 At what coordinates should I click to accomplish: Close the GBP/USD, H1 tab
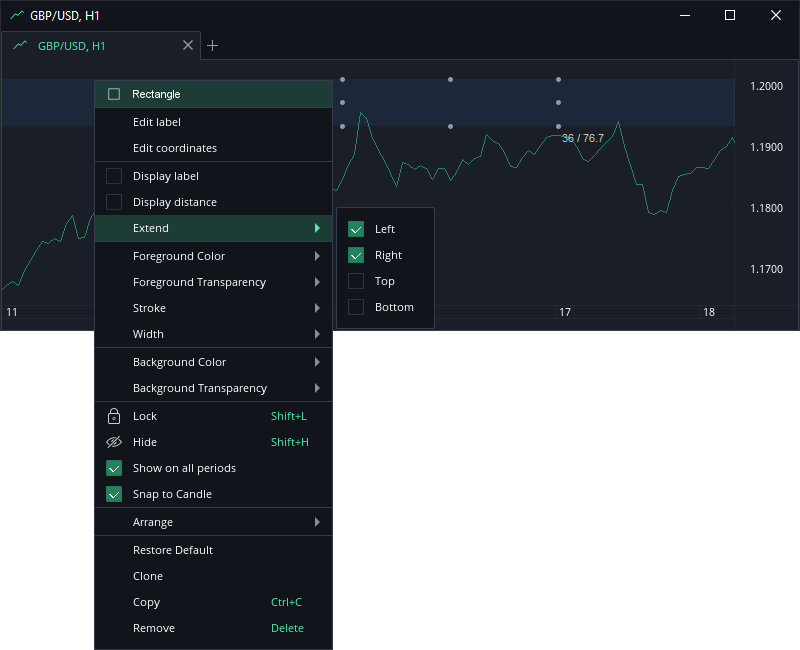click(x=188, y=45)
